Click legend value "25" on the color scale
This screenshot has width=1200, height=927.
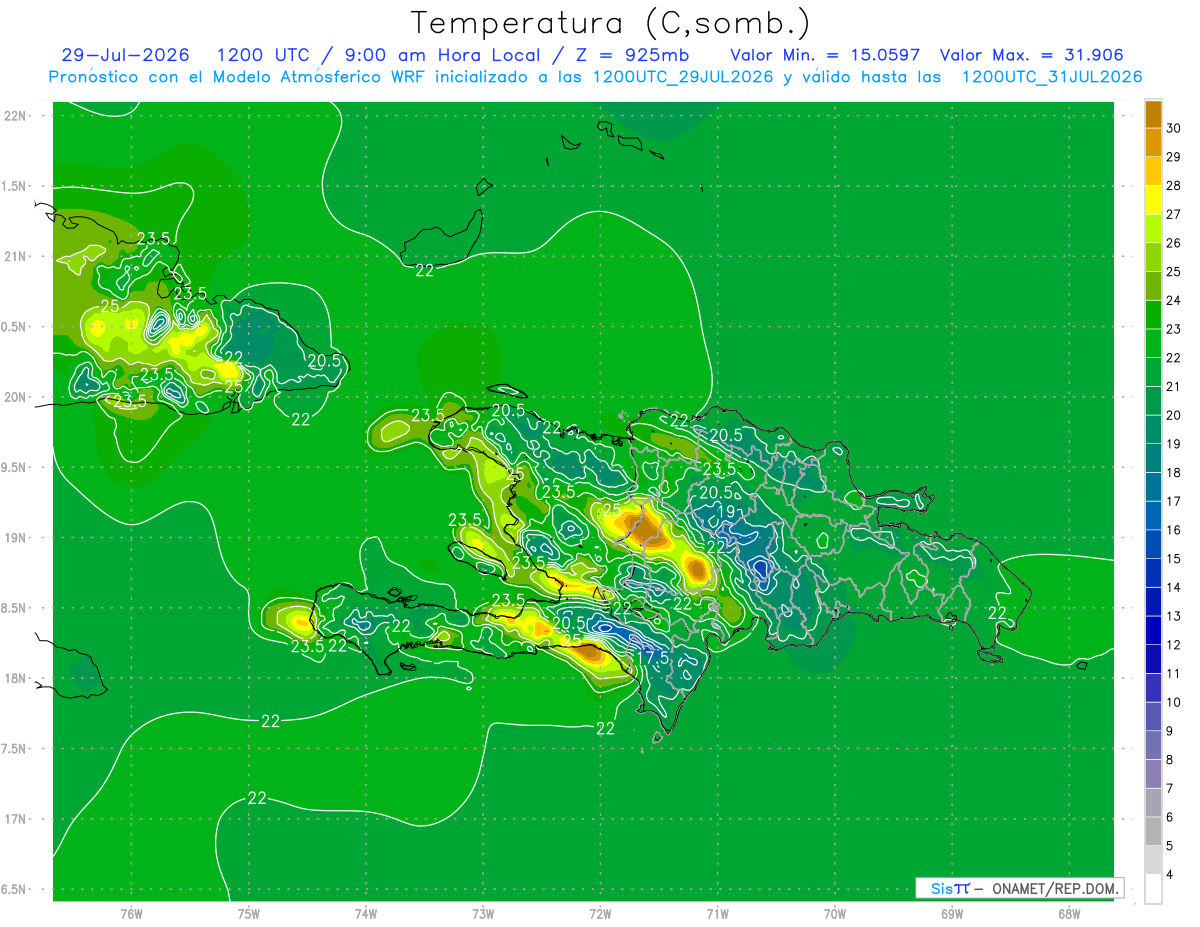(x=1174, y=272)
